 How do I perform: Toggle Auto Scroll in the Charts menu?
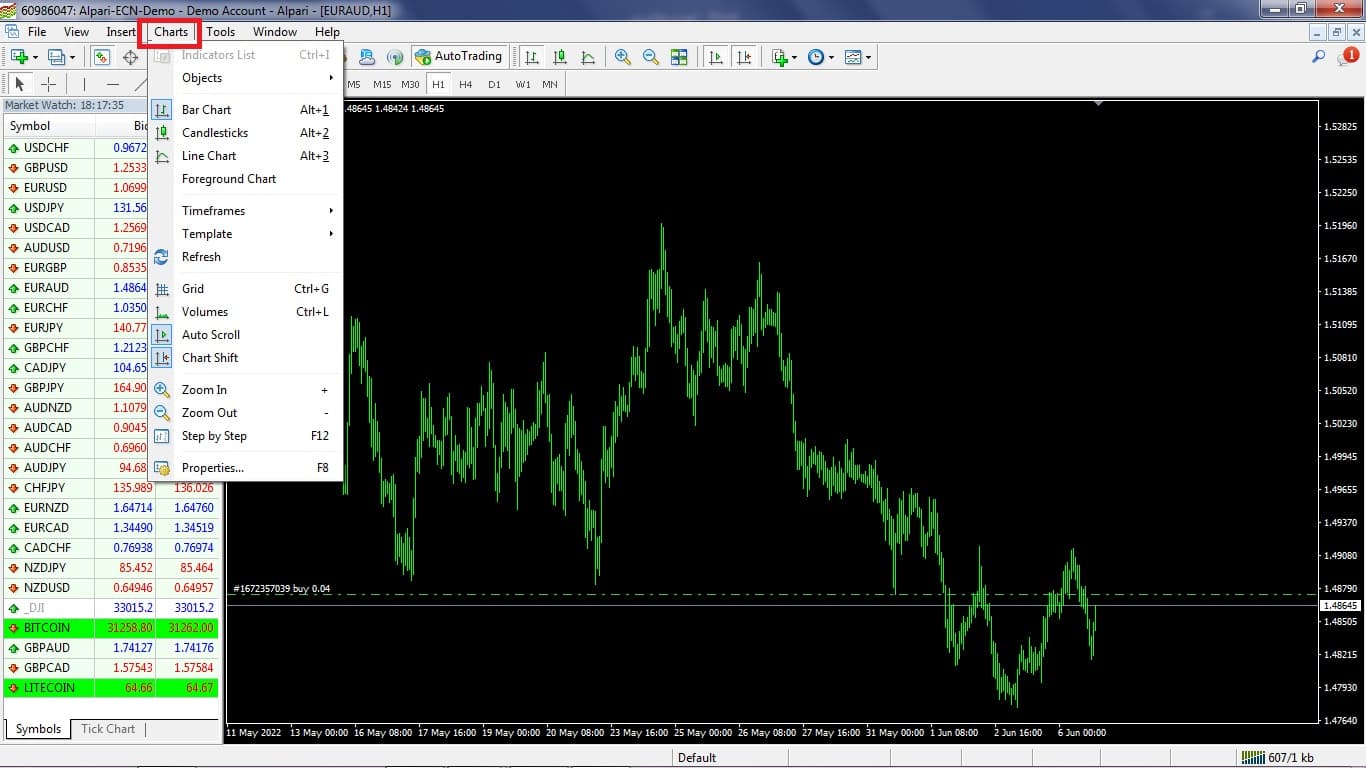point(245,335)
